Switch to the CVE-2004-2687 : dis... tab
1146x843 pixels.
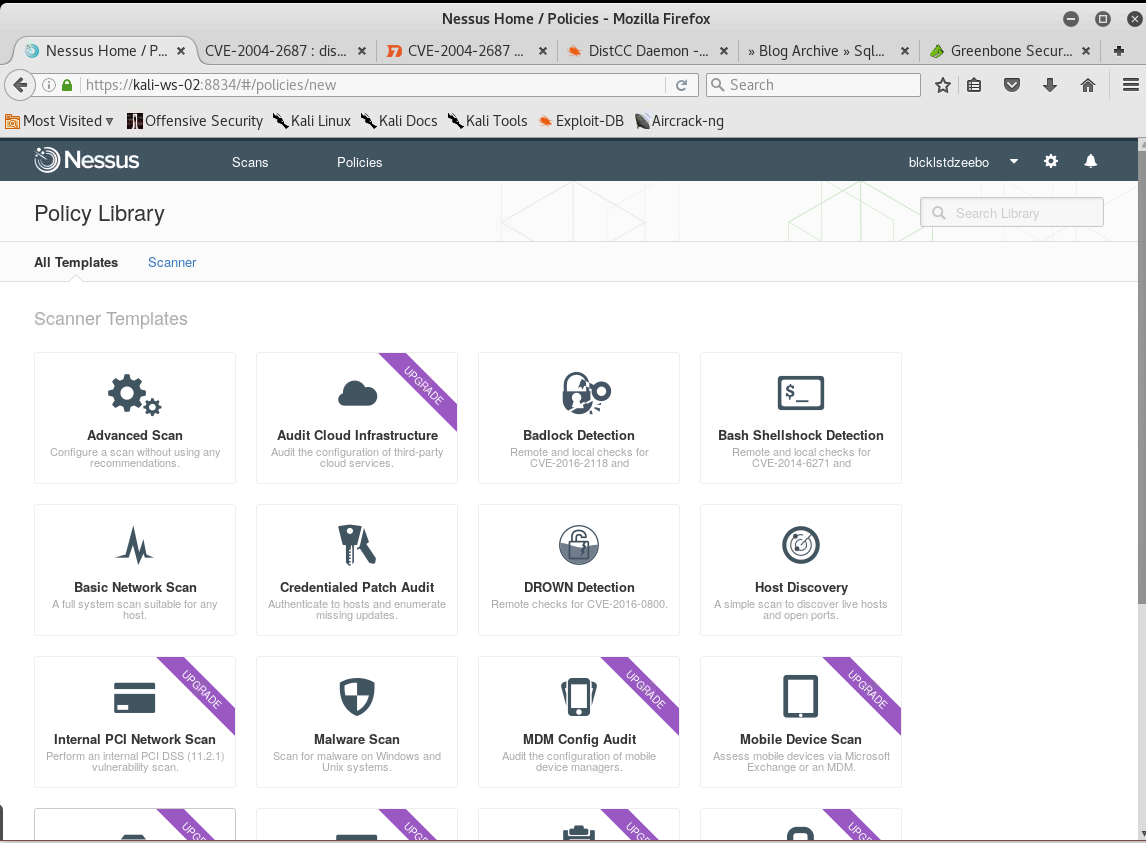pyautogui.click(x=284, y=50)
